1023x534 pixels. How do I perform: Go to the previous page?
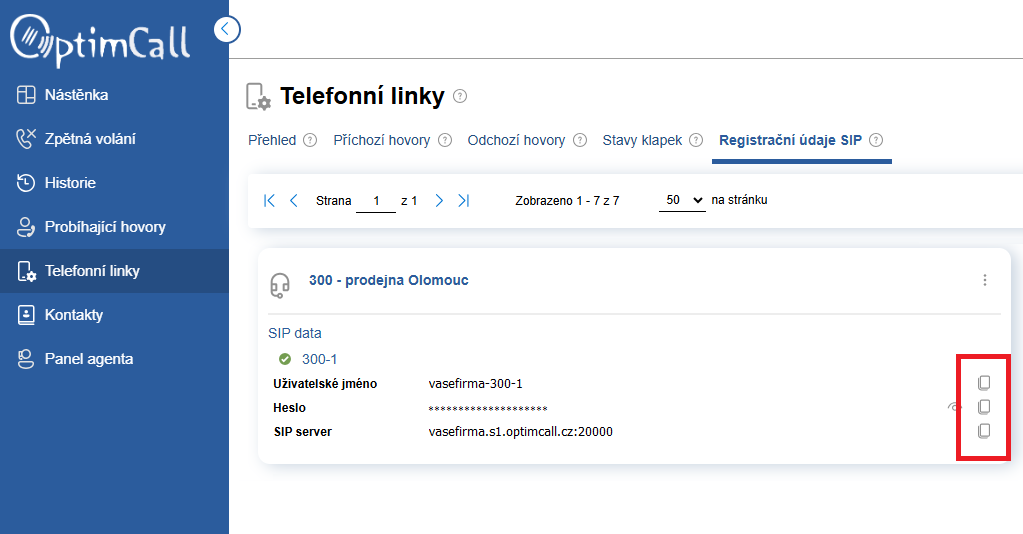[294, 200]
